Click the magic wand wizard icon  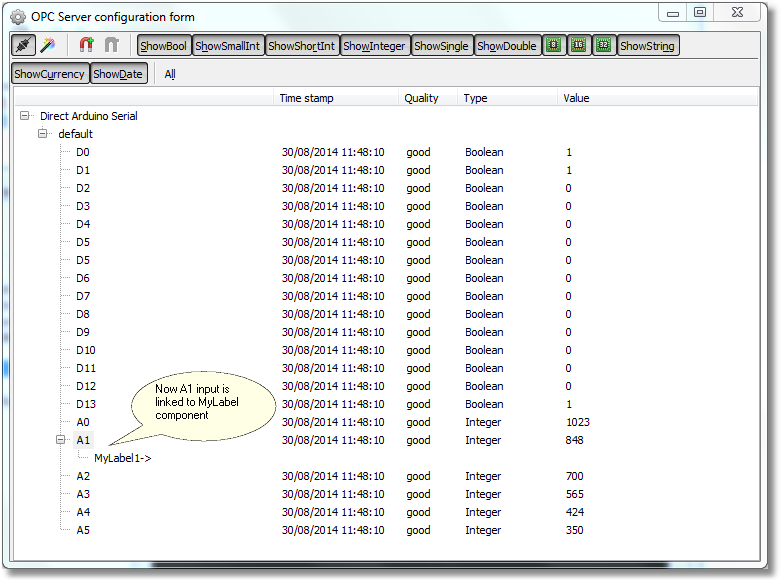(48, 46)
